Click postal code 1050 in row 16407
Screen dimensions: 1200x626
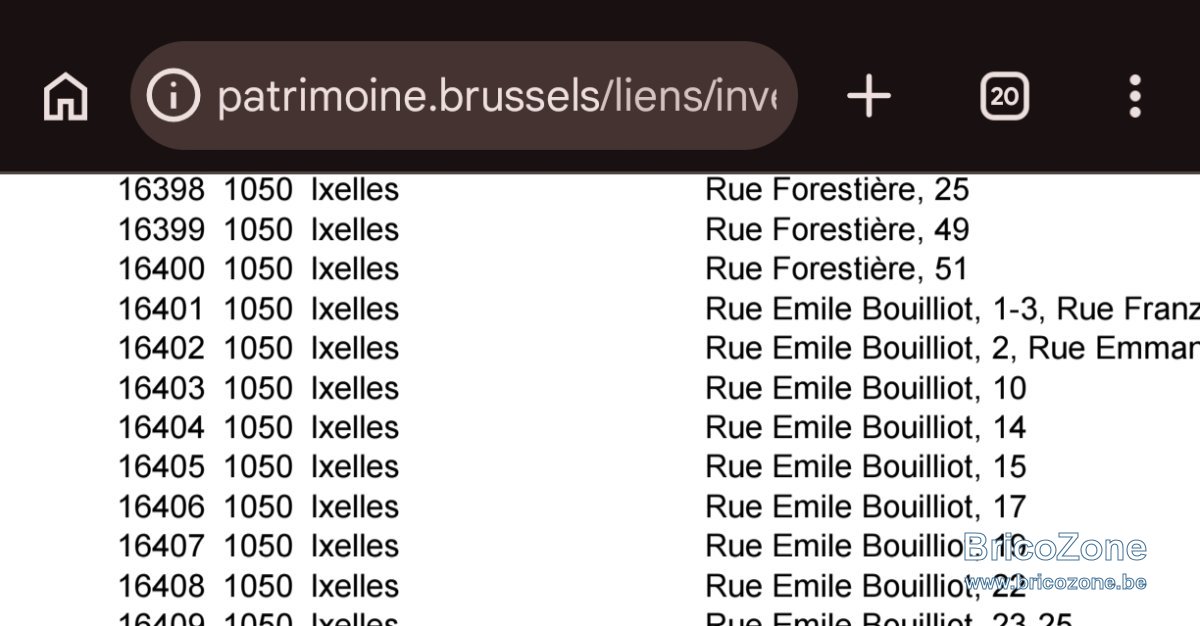point(258,545)
